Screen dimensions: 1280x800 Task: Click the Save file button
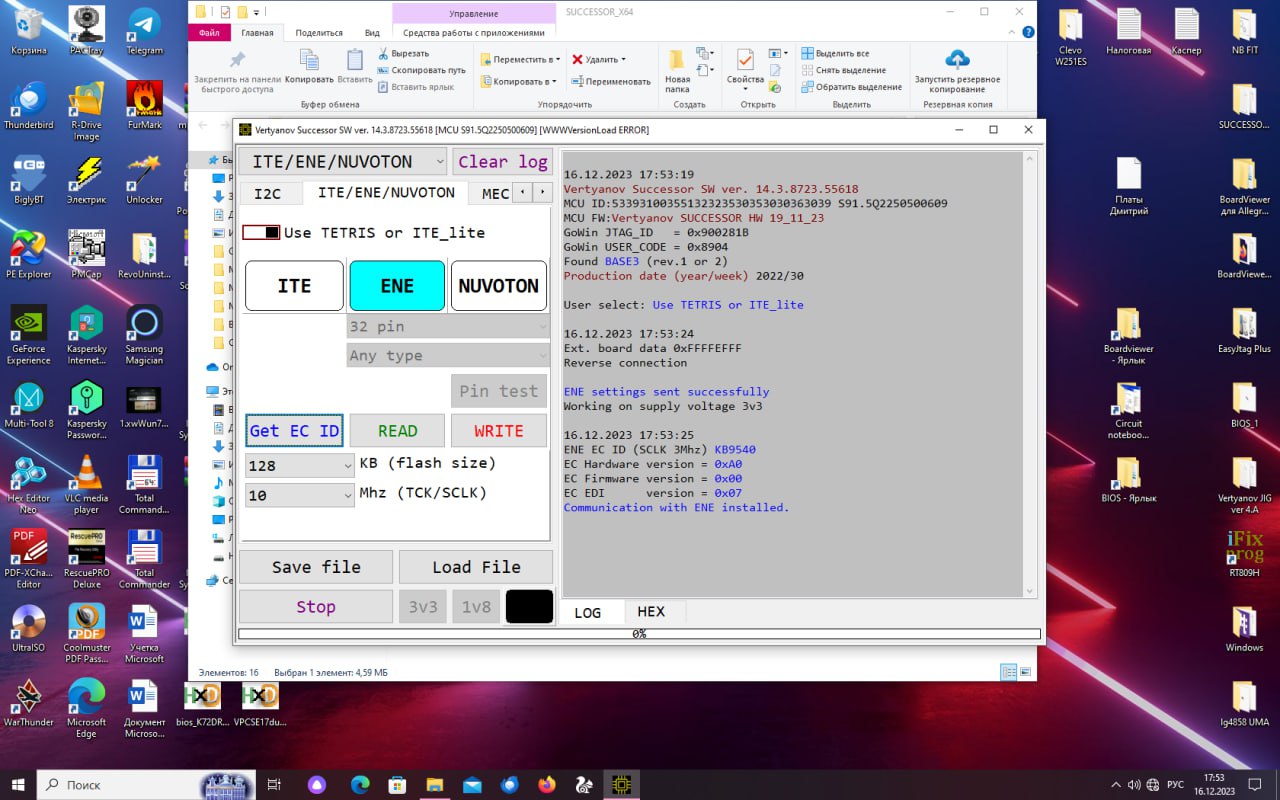[316, 567]
